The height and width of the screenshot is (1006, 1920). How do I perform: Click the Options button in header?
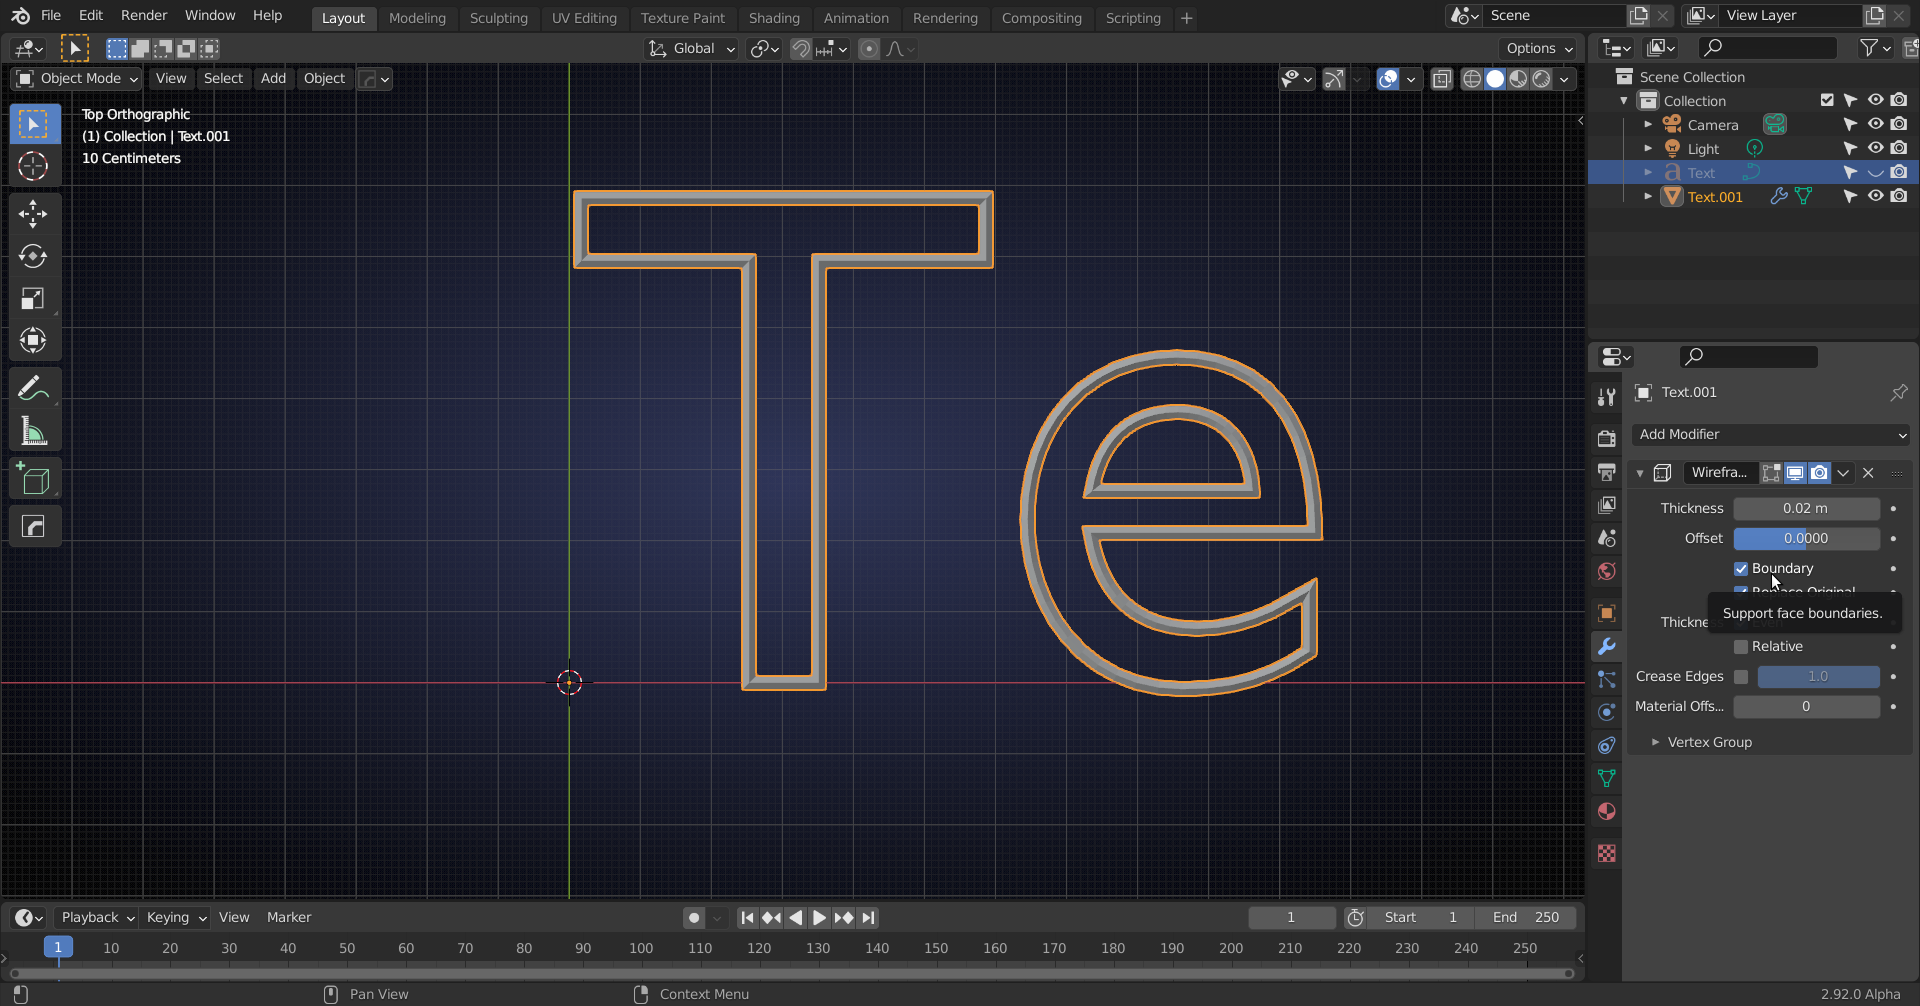[1538, 48]
